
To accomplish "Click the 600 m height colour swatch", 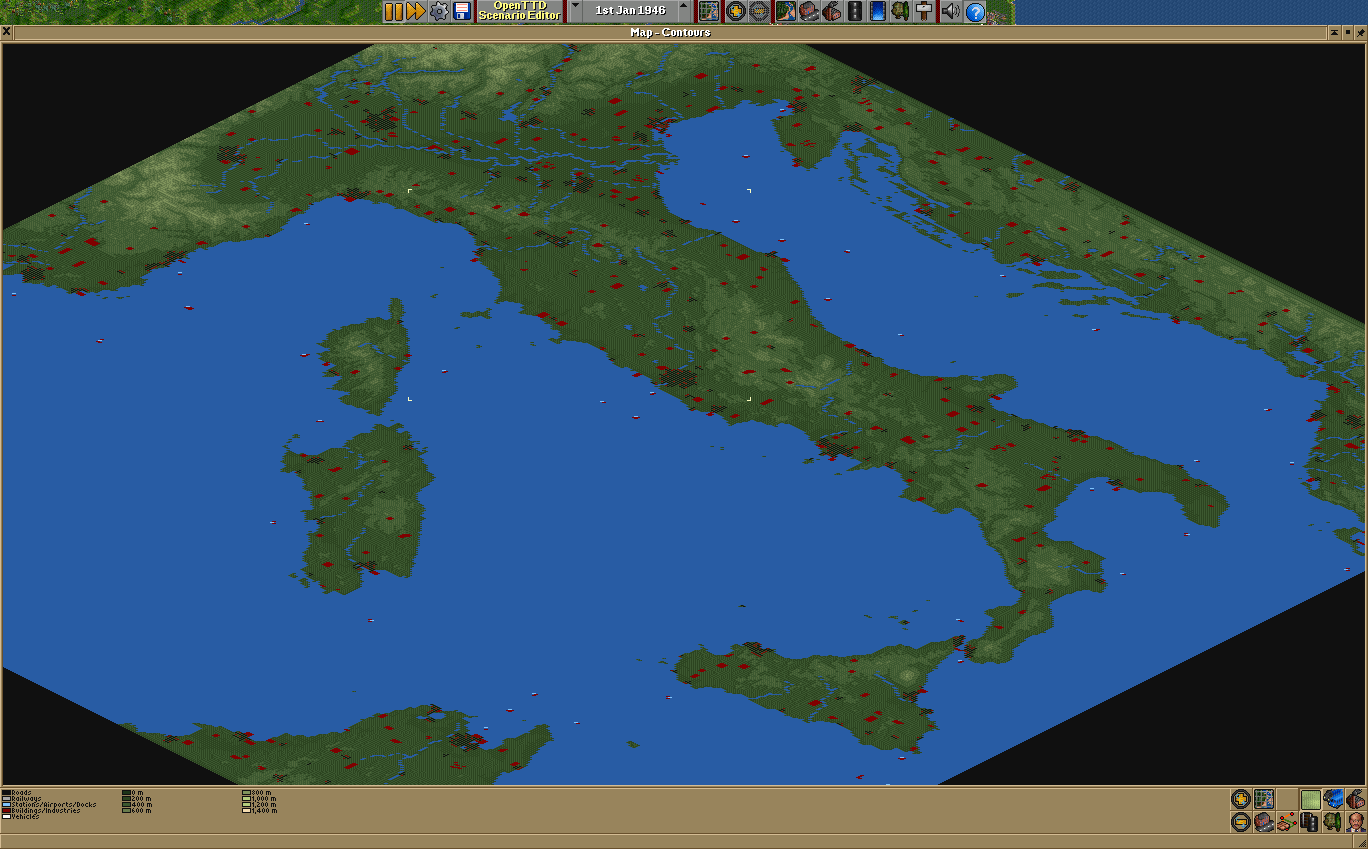I will [x=126, y=810].
